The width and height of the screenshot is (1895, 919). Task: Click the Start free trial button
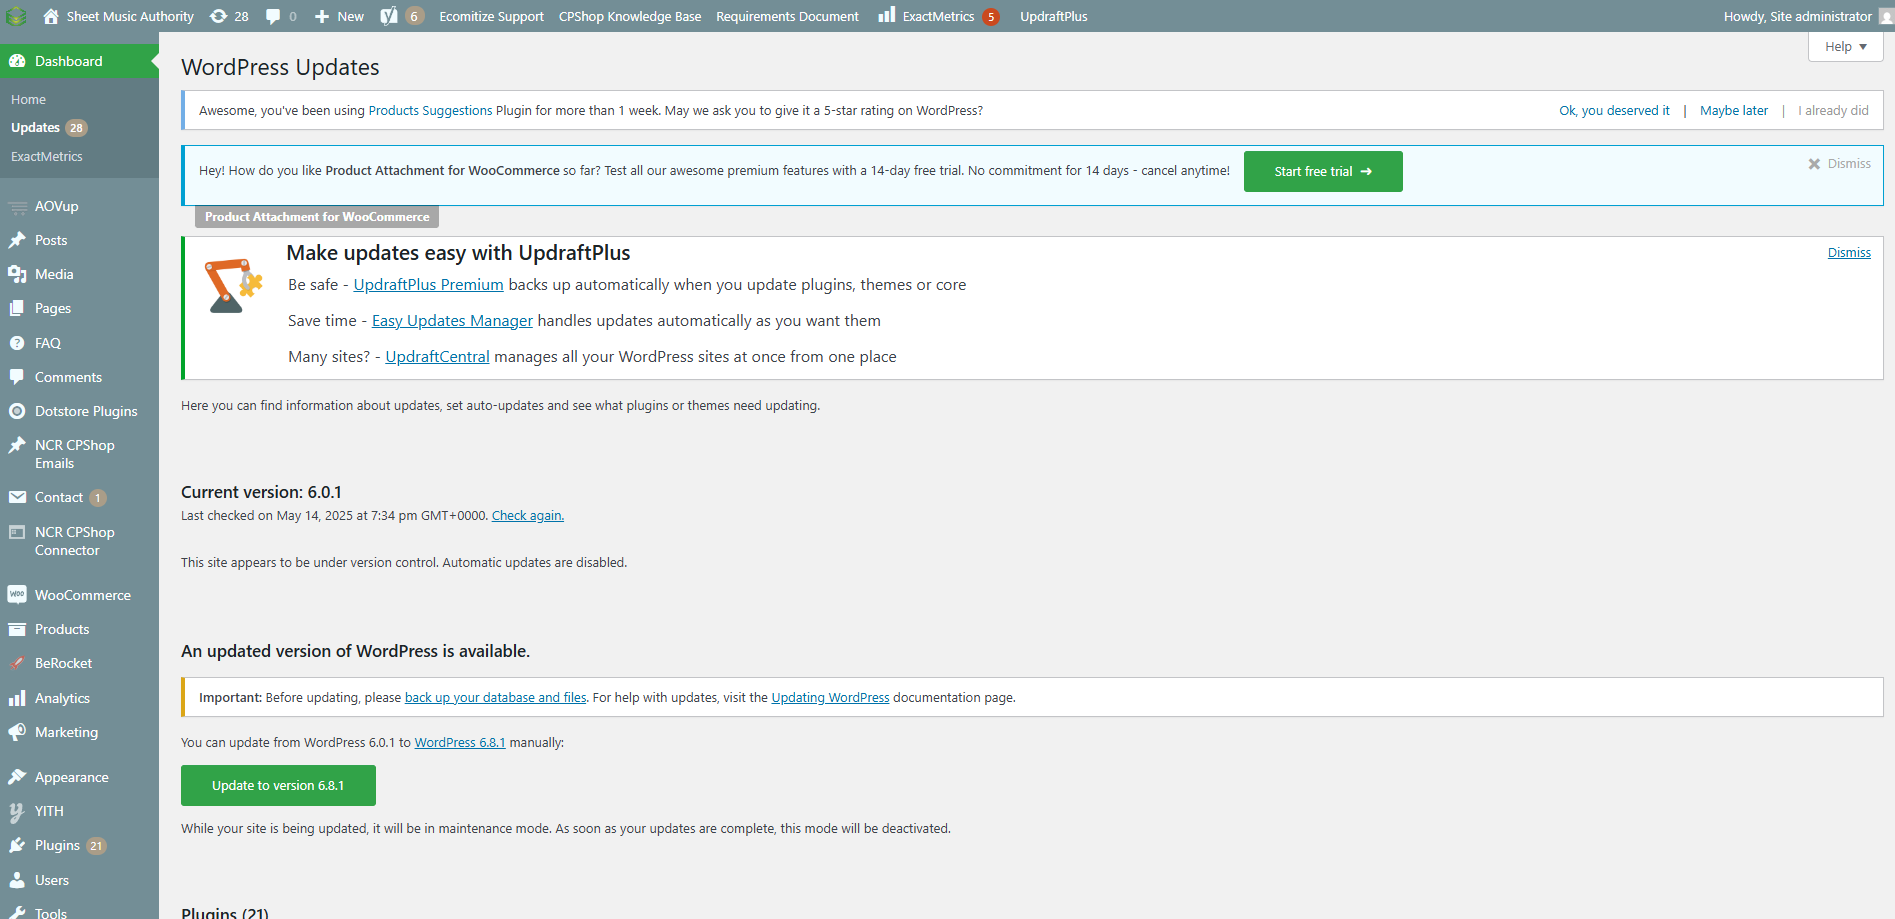1323,171
